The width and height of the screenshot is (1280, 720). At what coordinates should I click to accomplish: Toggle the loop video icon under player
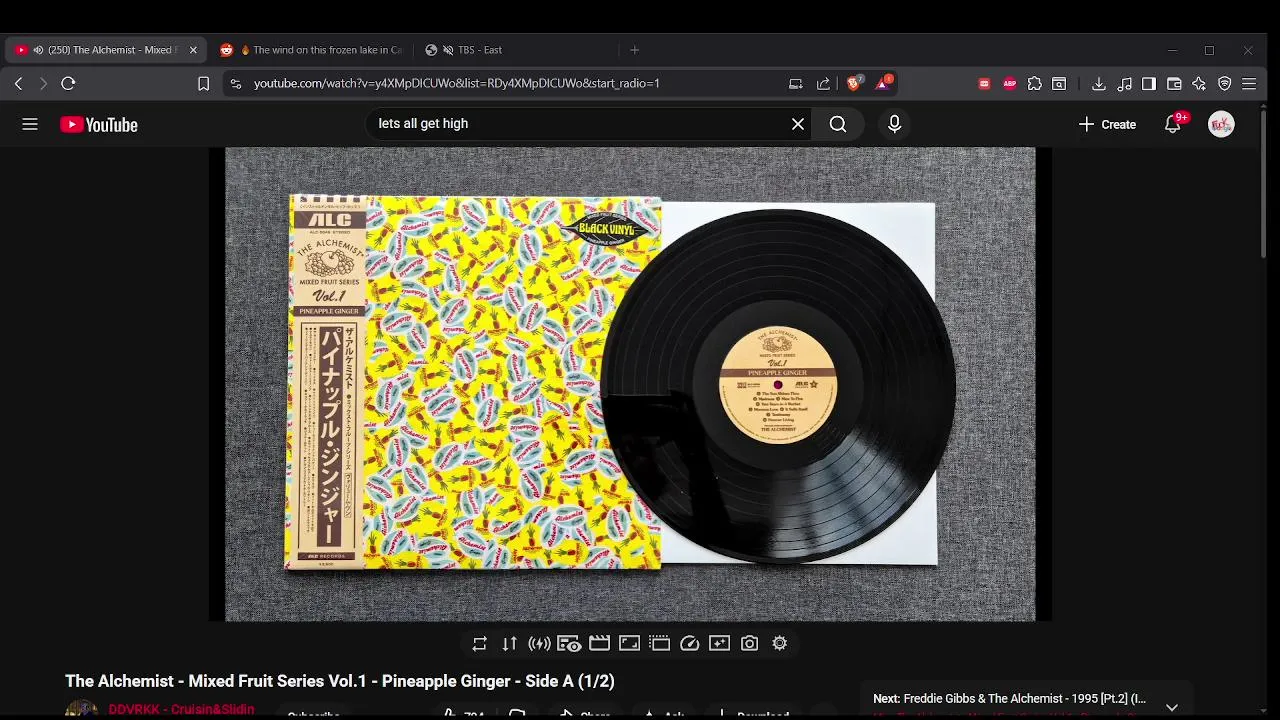coord(480,644)
